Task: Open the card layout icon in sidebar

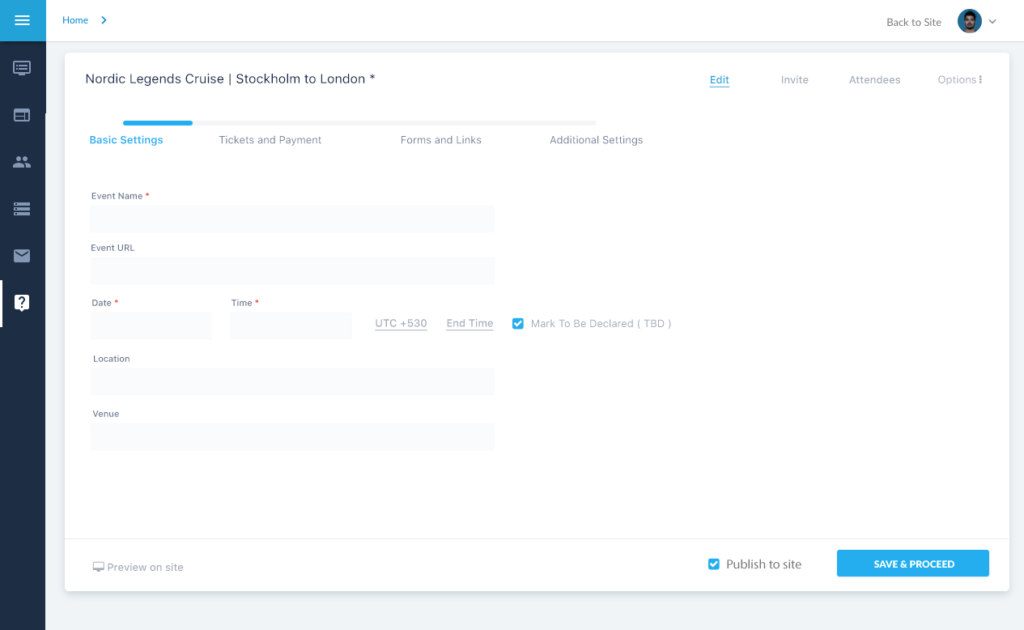Action: [x=22, y=115]
